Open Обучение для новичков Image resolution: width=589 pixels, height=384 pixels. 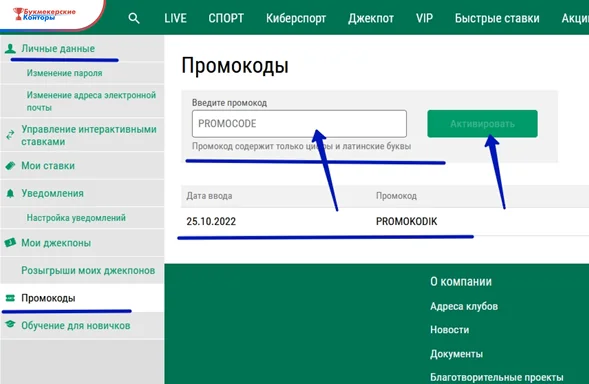point(76,325)
